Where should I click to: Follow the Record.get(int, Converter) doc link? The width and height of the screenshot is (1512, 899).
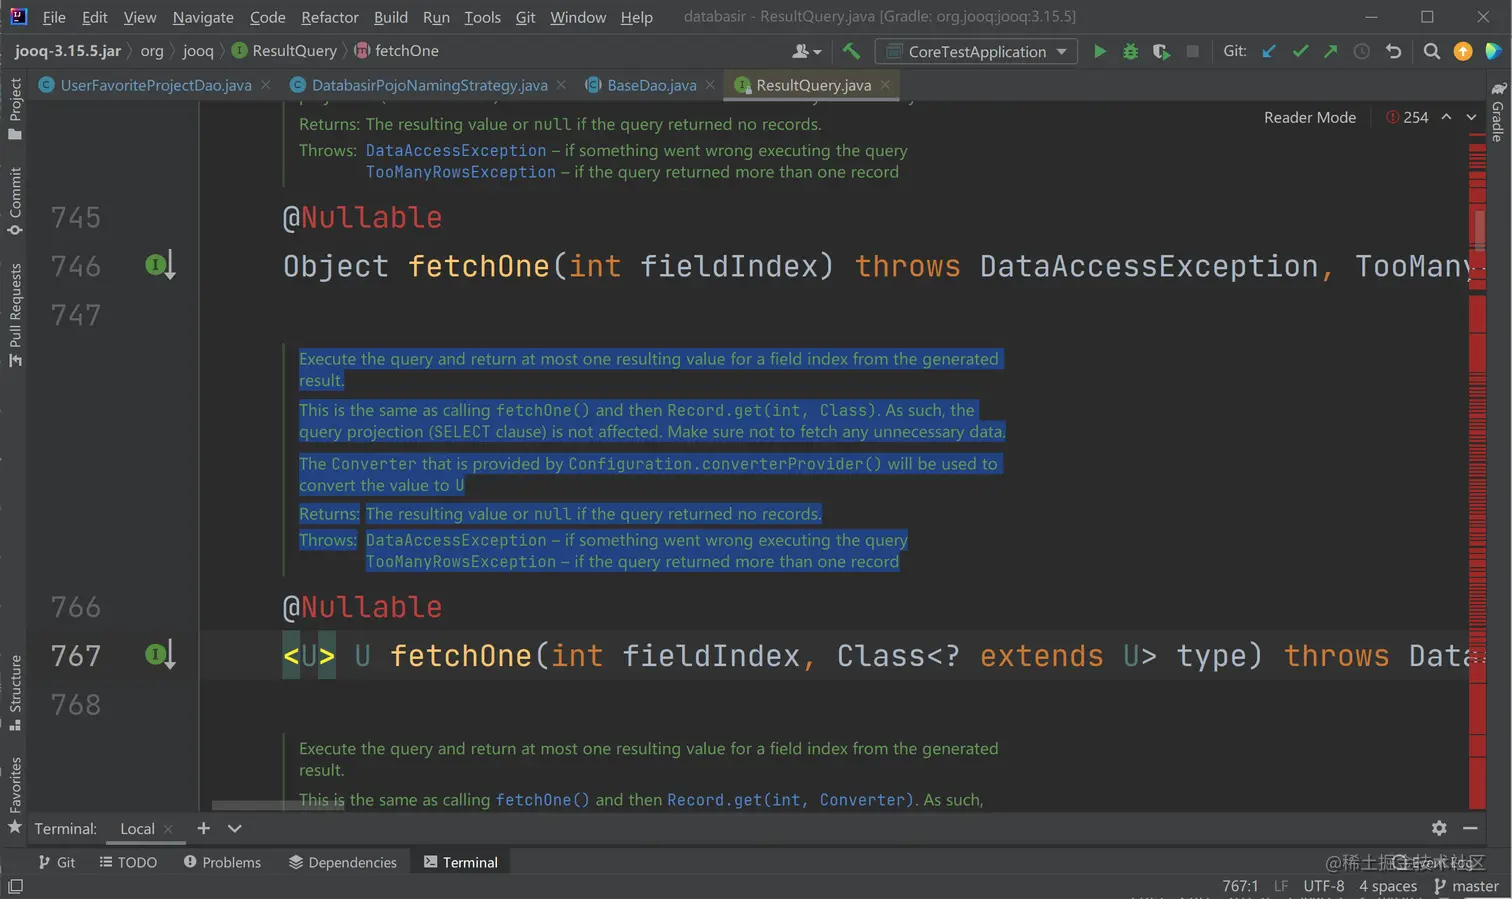click(x=790, y=800)
